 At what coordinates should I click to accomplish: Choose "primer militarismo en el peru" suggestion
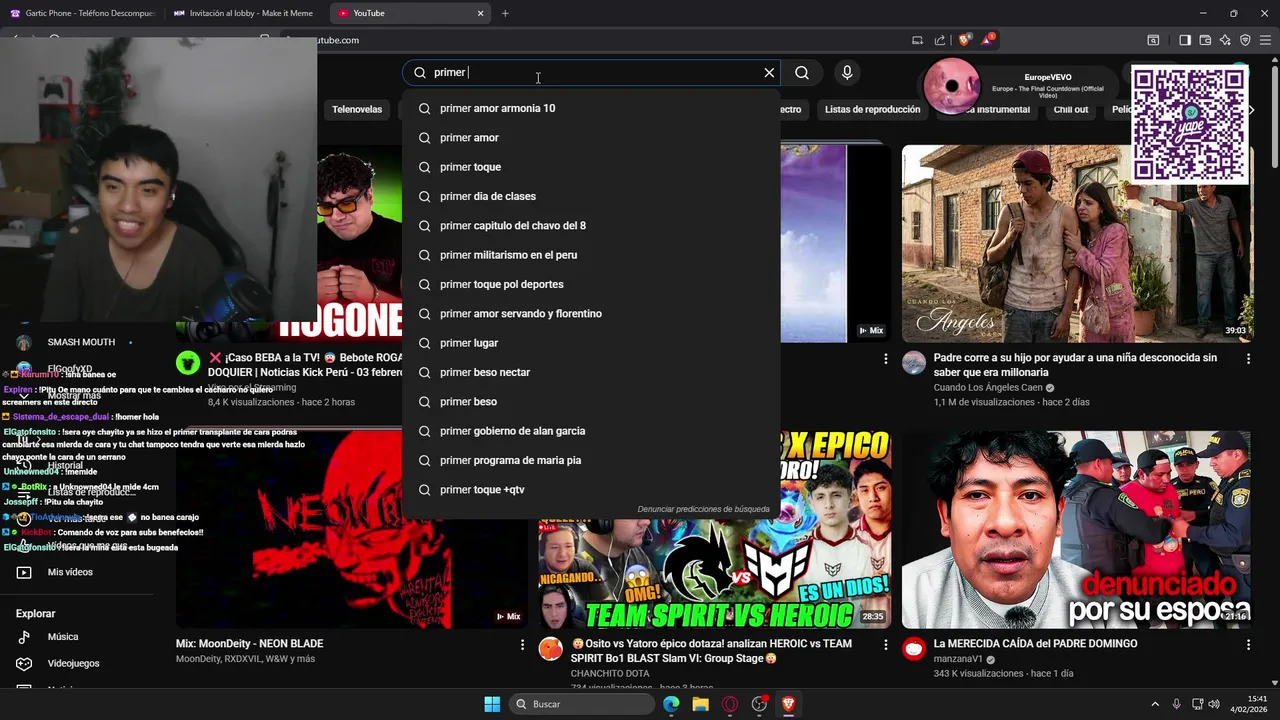(x=591, y=255)
